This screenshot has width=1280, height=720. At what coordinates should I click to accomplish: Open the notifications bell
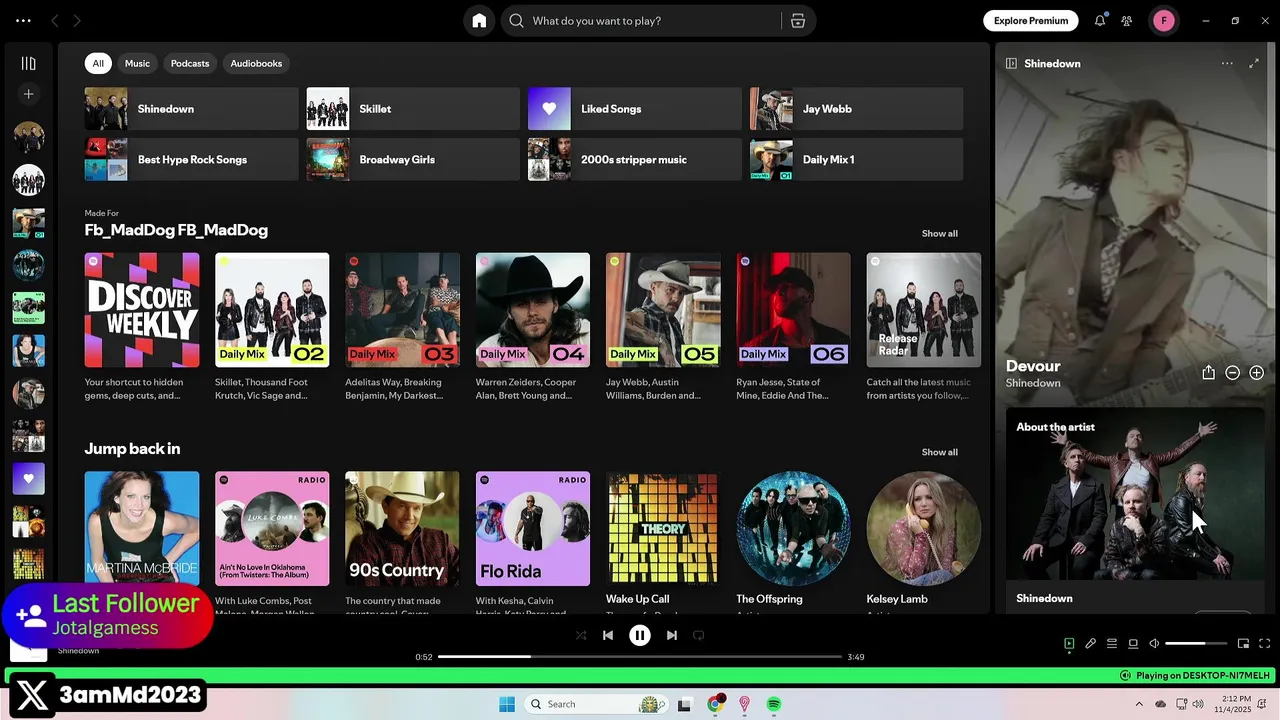1100,21
